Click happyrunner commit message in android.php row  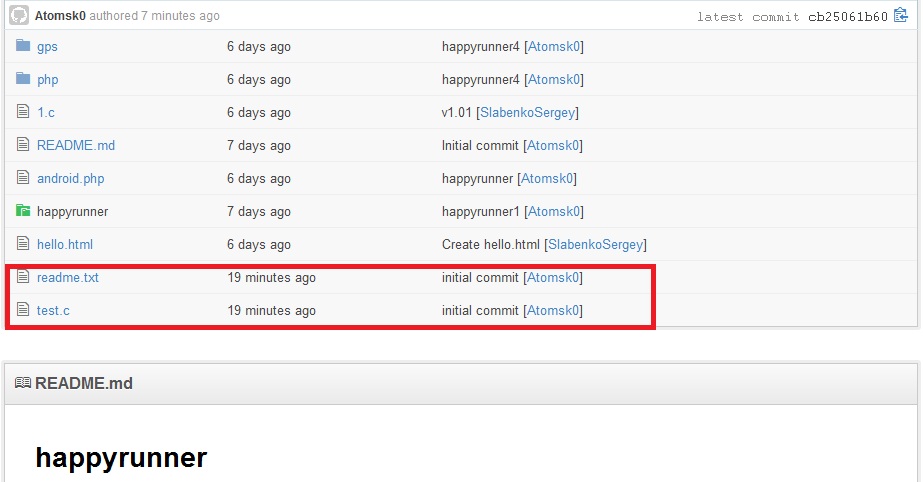(477, 179)
